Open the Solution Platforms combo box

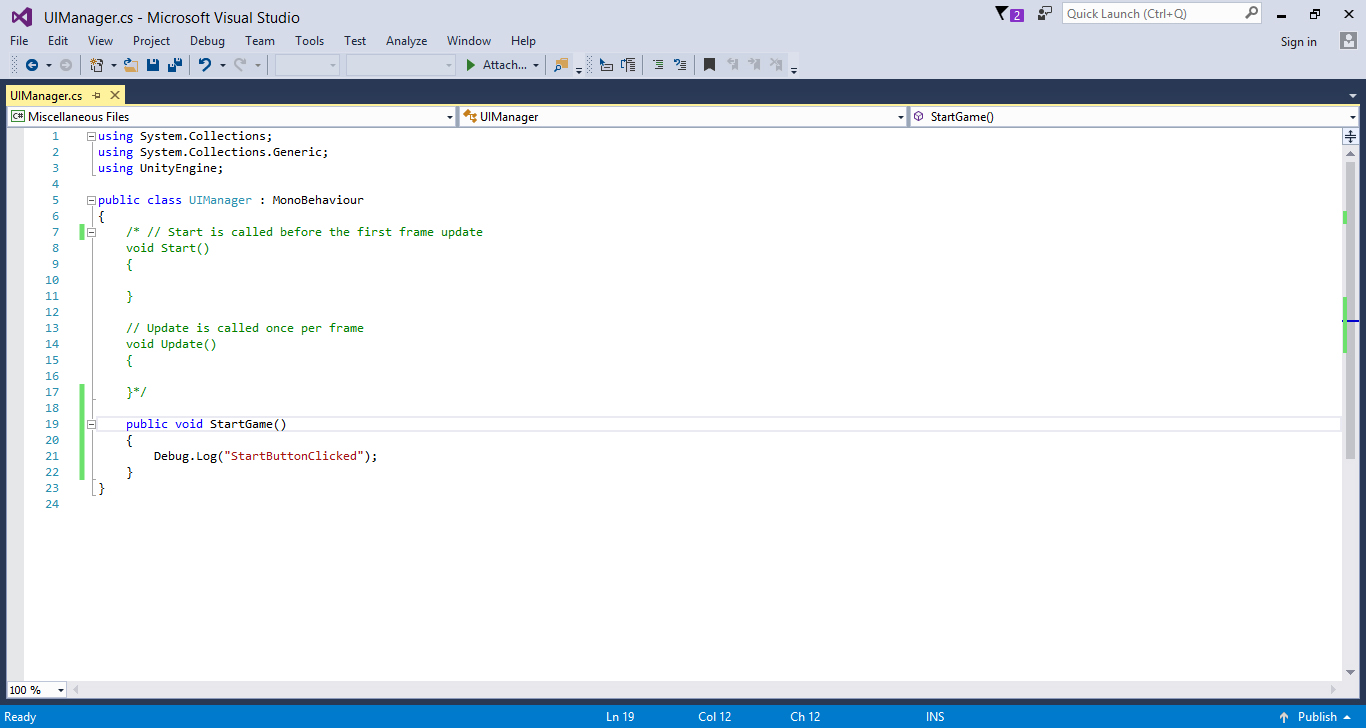click(401, 65)
